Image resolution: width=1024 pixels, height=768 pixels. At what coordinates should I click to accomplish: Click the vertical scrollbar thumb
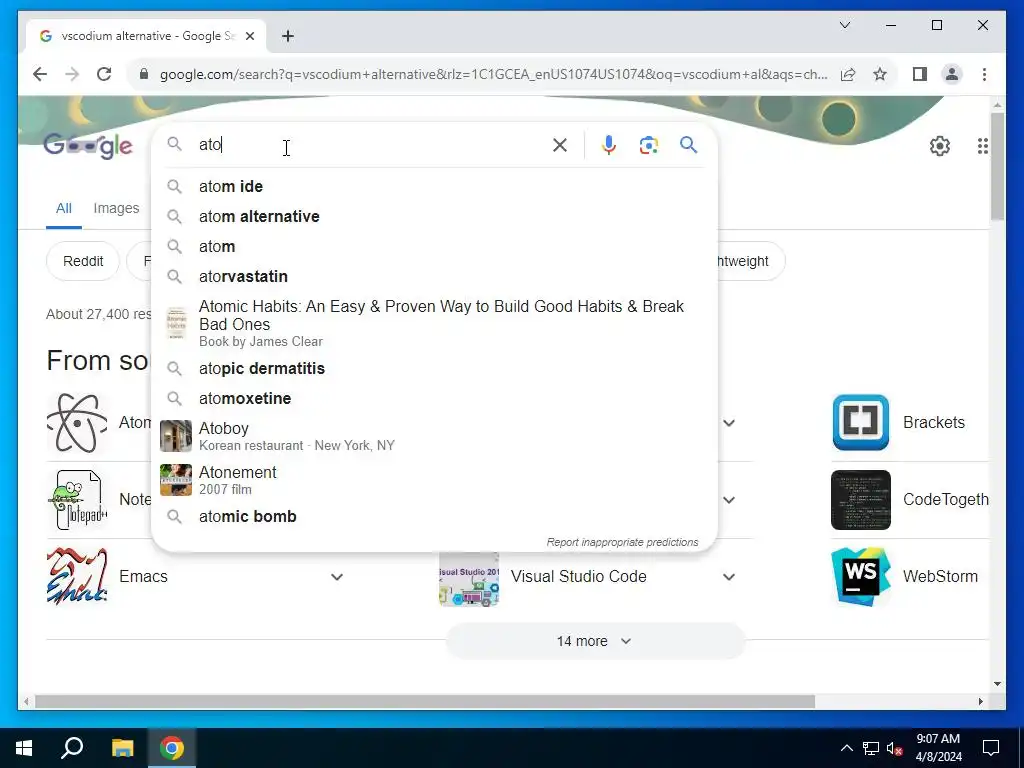pyautogui.click(x=997, y=167)
